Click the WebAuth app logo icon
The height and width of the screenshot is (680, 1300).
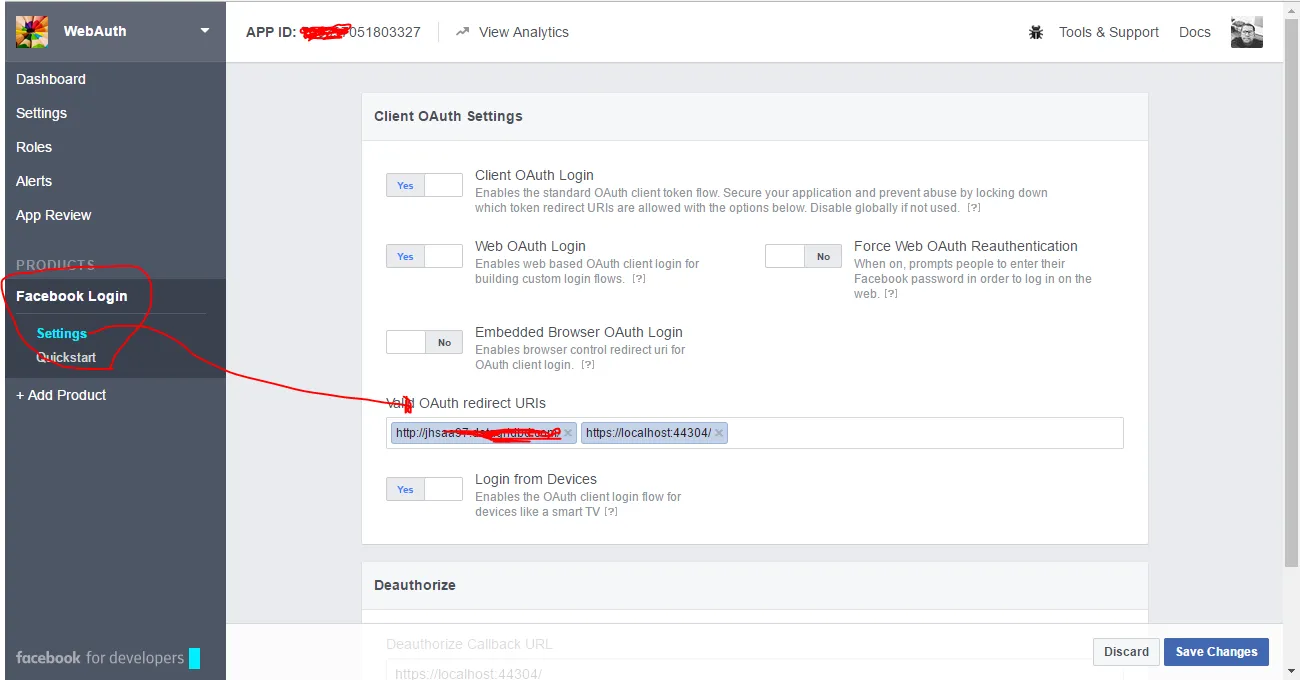(32, 32)
